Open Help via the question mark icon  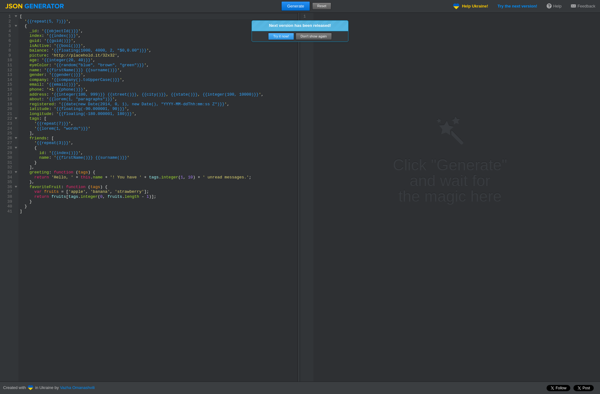pyautogui.click(x=549, y=6)
